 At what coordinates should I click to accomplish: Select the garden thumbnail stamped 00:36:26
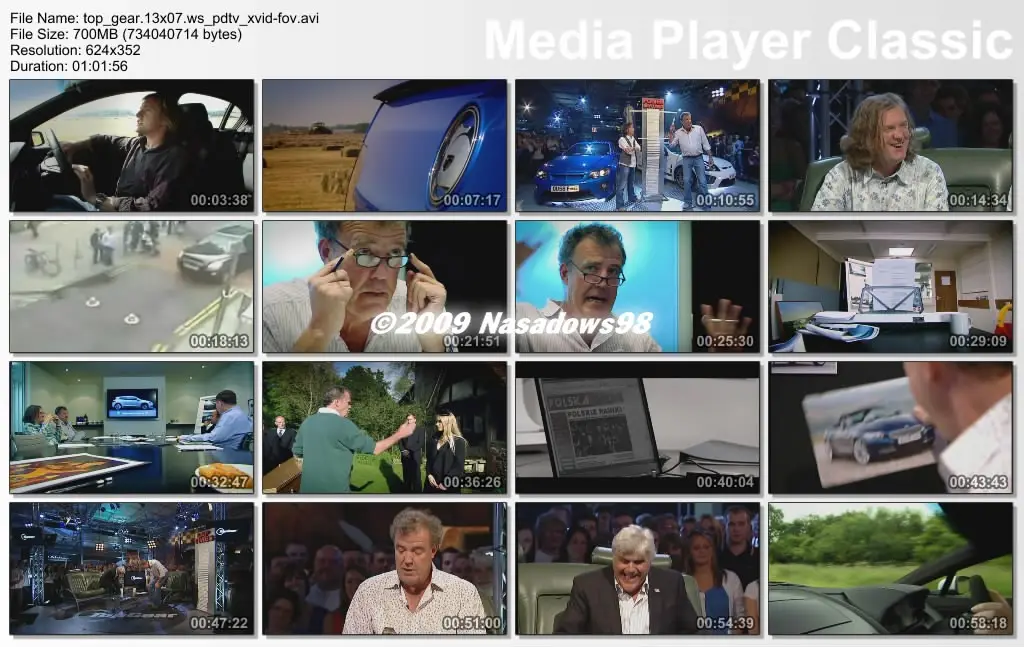point(385,428)
